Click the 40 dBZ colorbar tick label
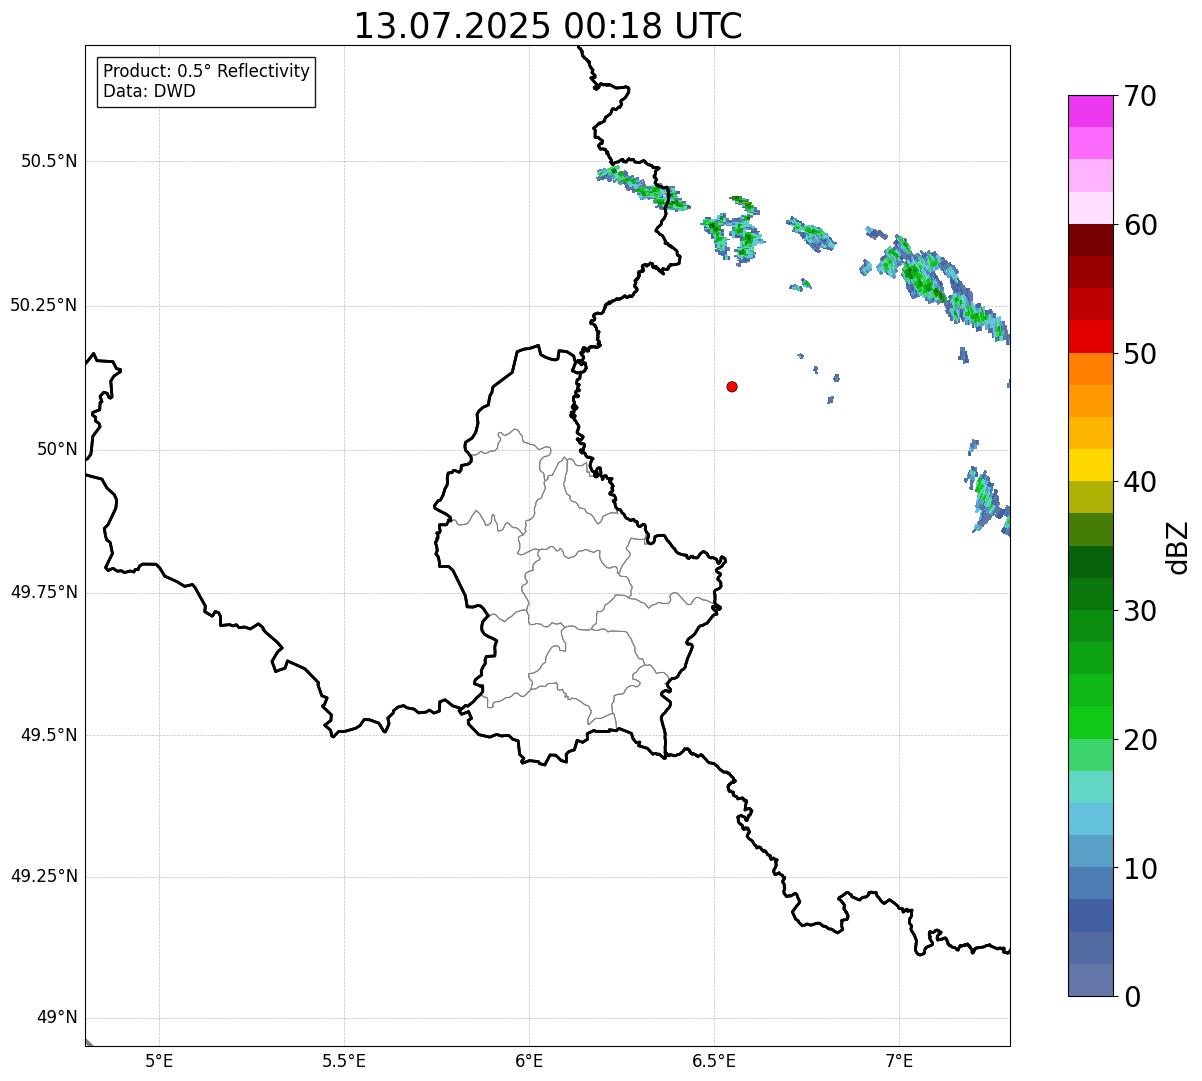 (1140, 482)
